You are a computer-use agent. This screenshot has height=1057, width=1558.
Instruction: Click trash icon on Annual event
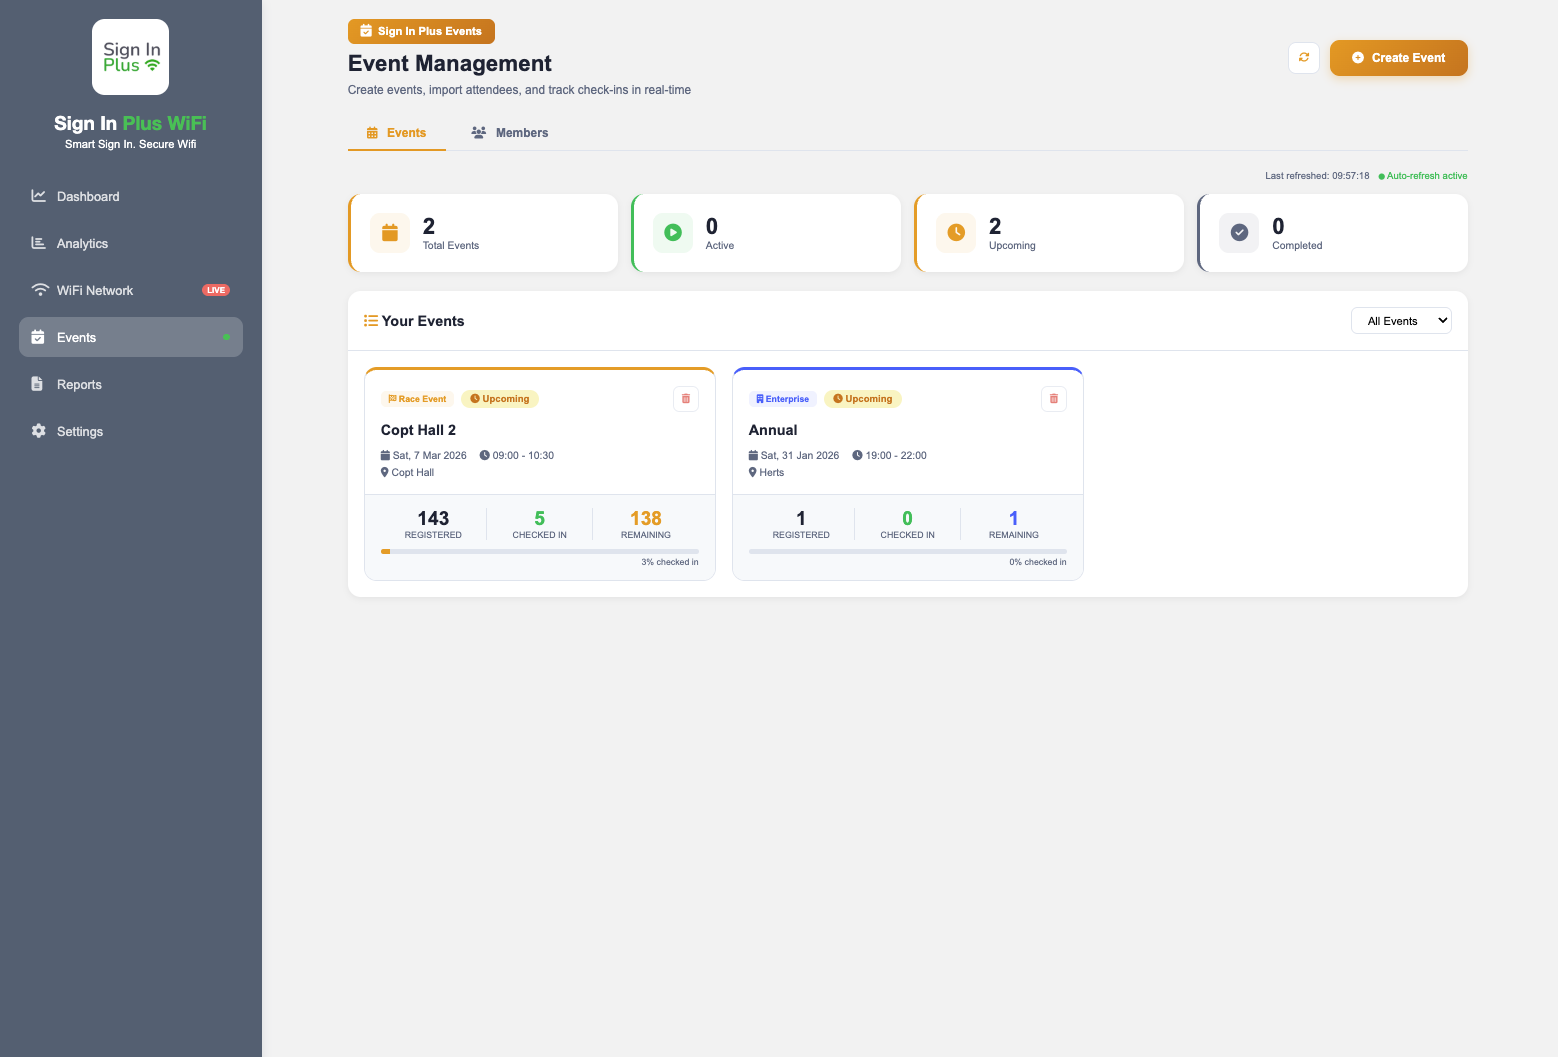point(1053,399)
